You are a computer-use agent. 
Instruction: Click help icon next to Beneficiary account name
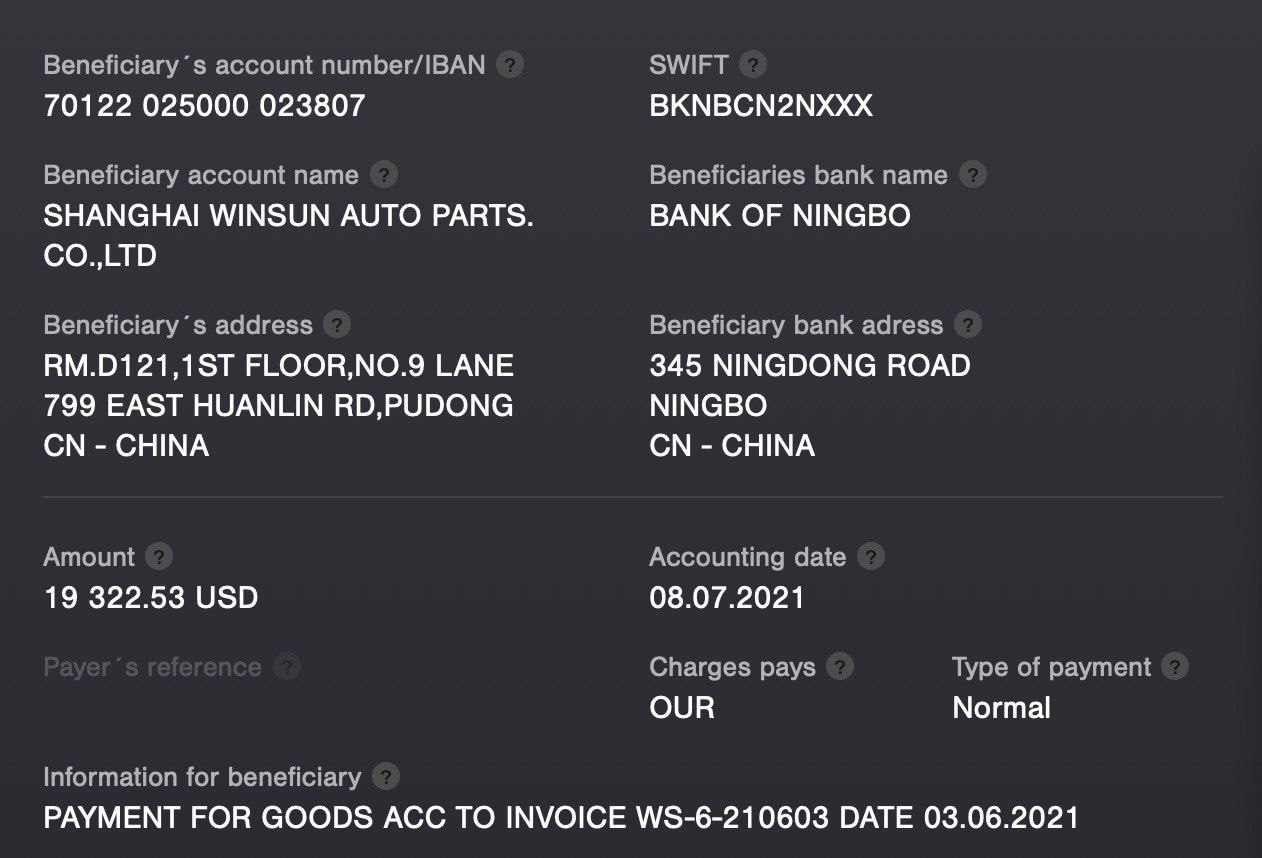384,175
